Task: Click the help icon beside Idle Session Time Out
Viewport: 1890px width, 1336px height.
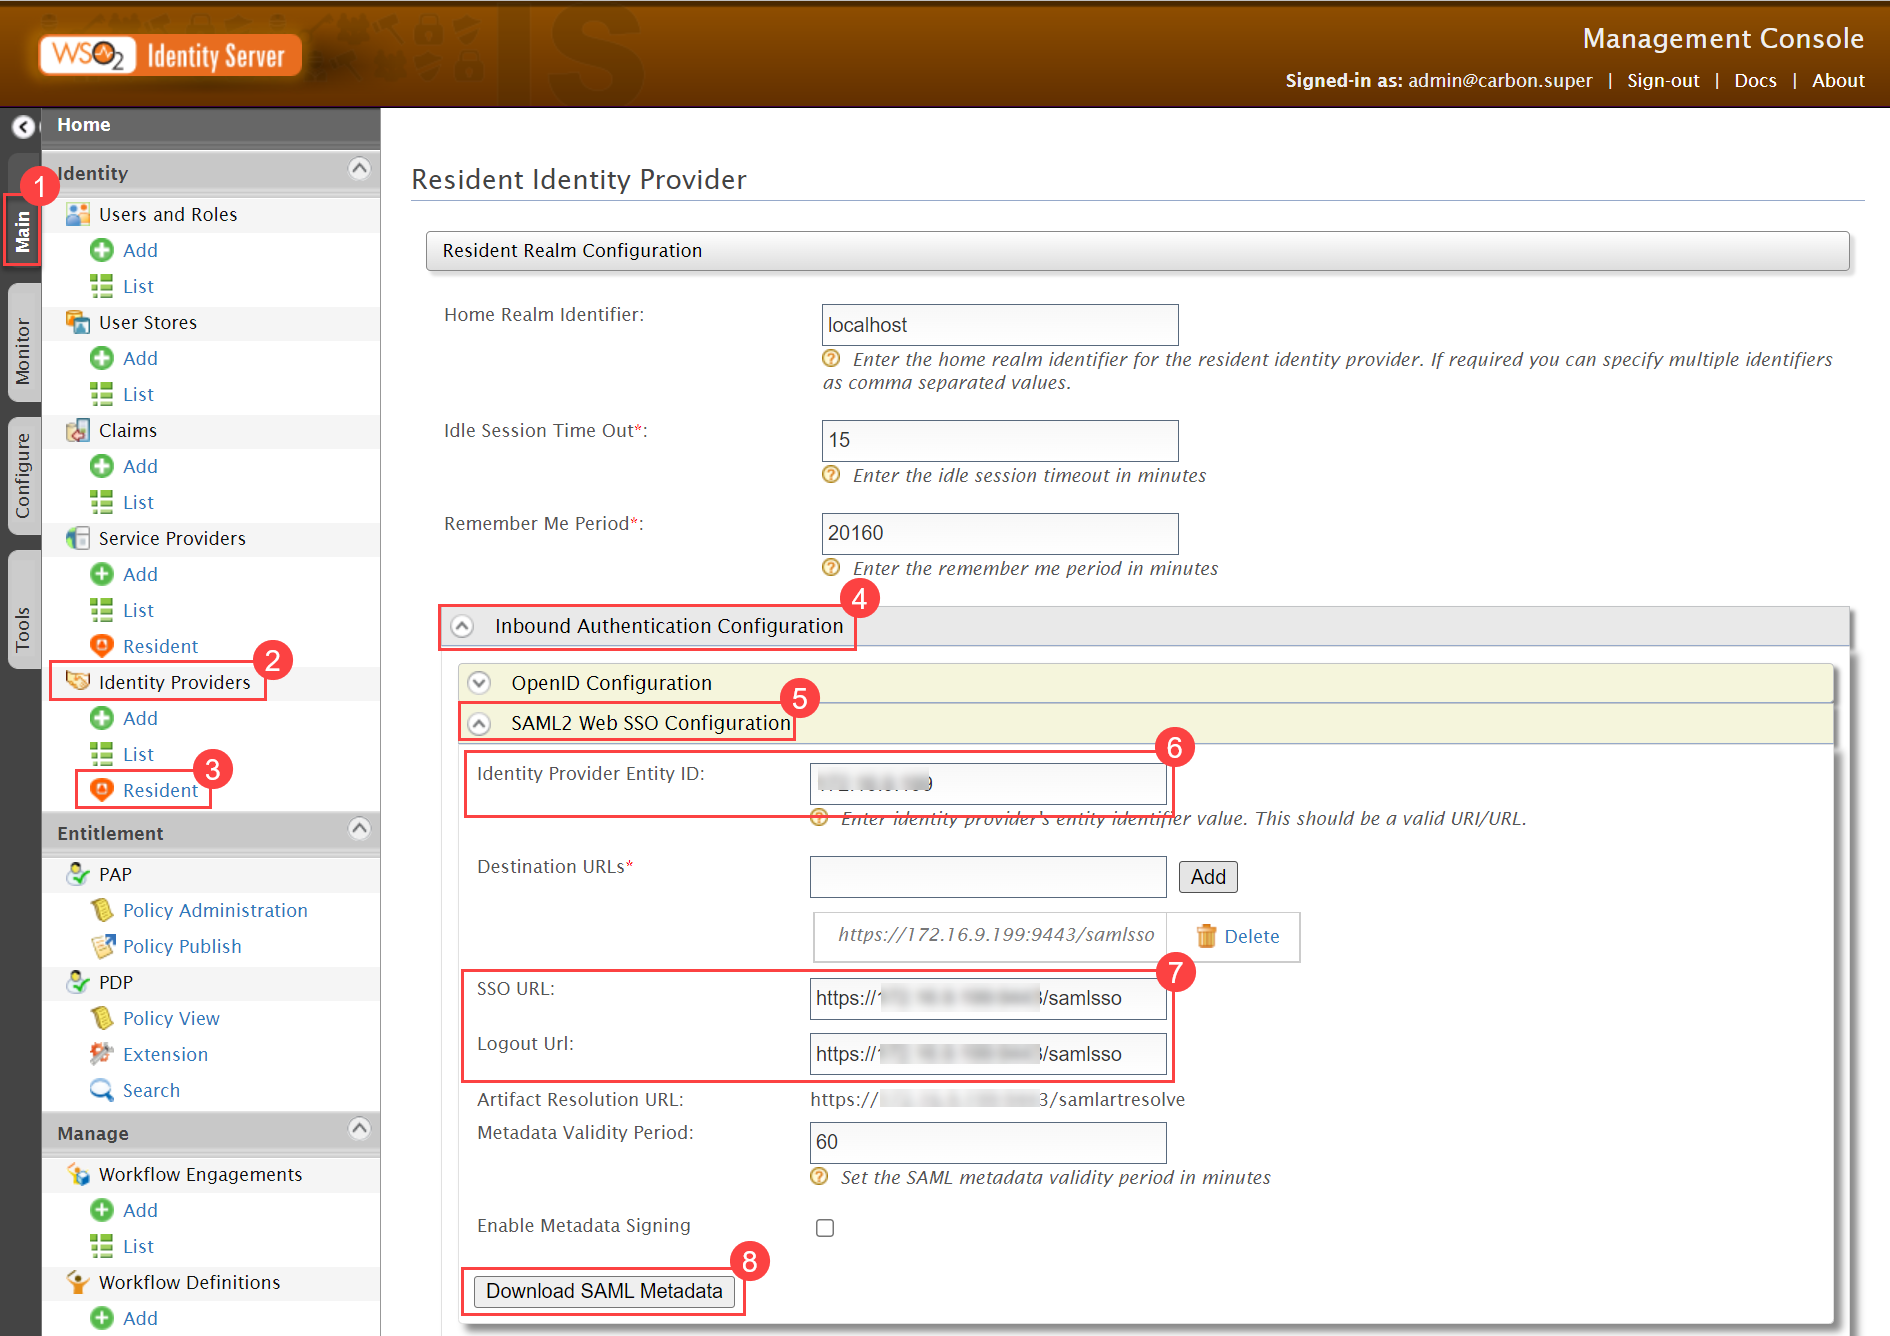Action: tap(831, 475)
